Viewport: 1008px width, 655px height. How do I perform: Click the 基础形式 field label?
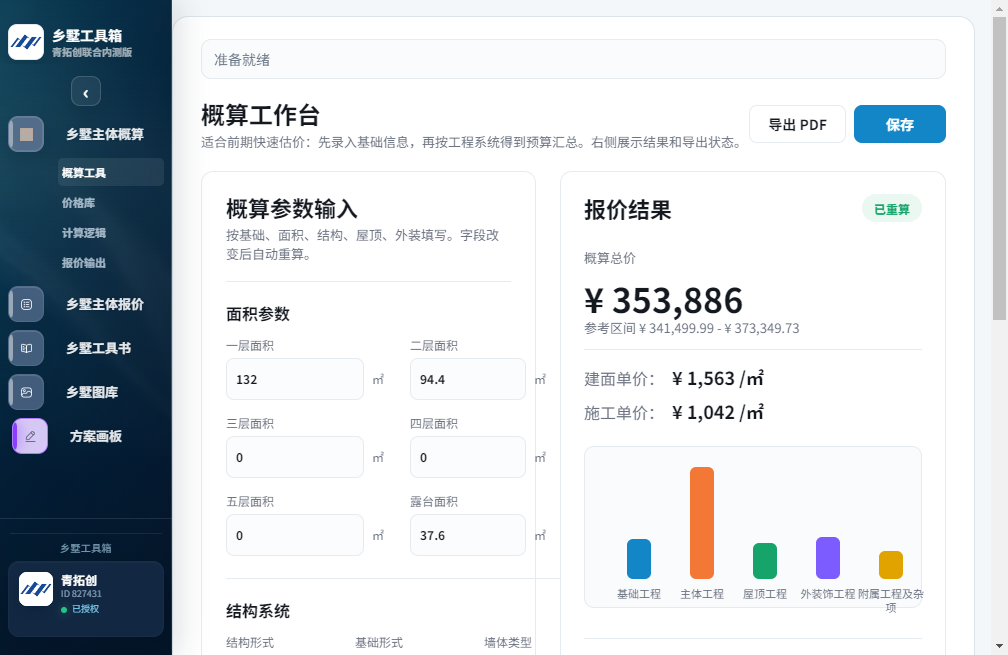[x=379, y=642]
